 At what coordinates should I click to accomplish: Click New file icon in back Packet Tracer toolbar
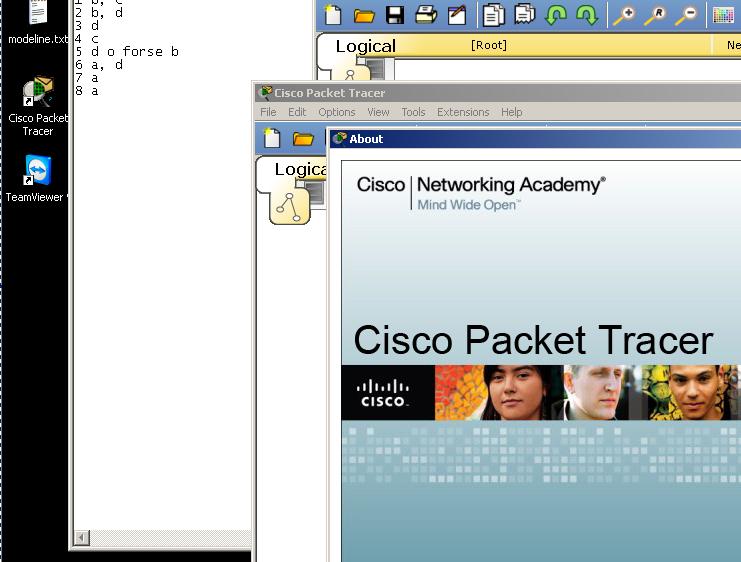tap(333, 14)
